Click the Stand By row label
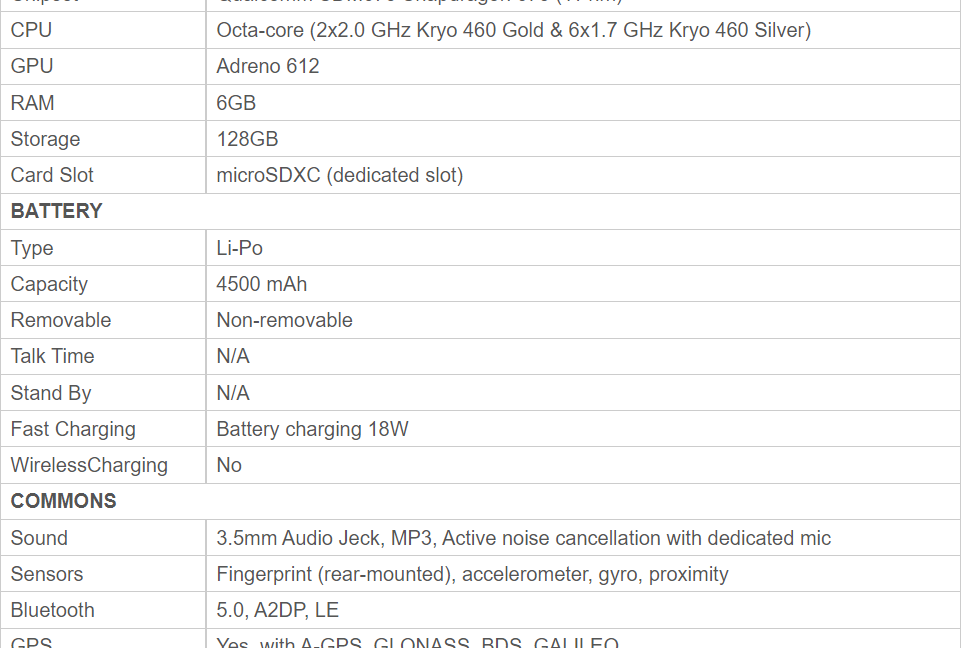 coord(50,393)
